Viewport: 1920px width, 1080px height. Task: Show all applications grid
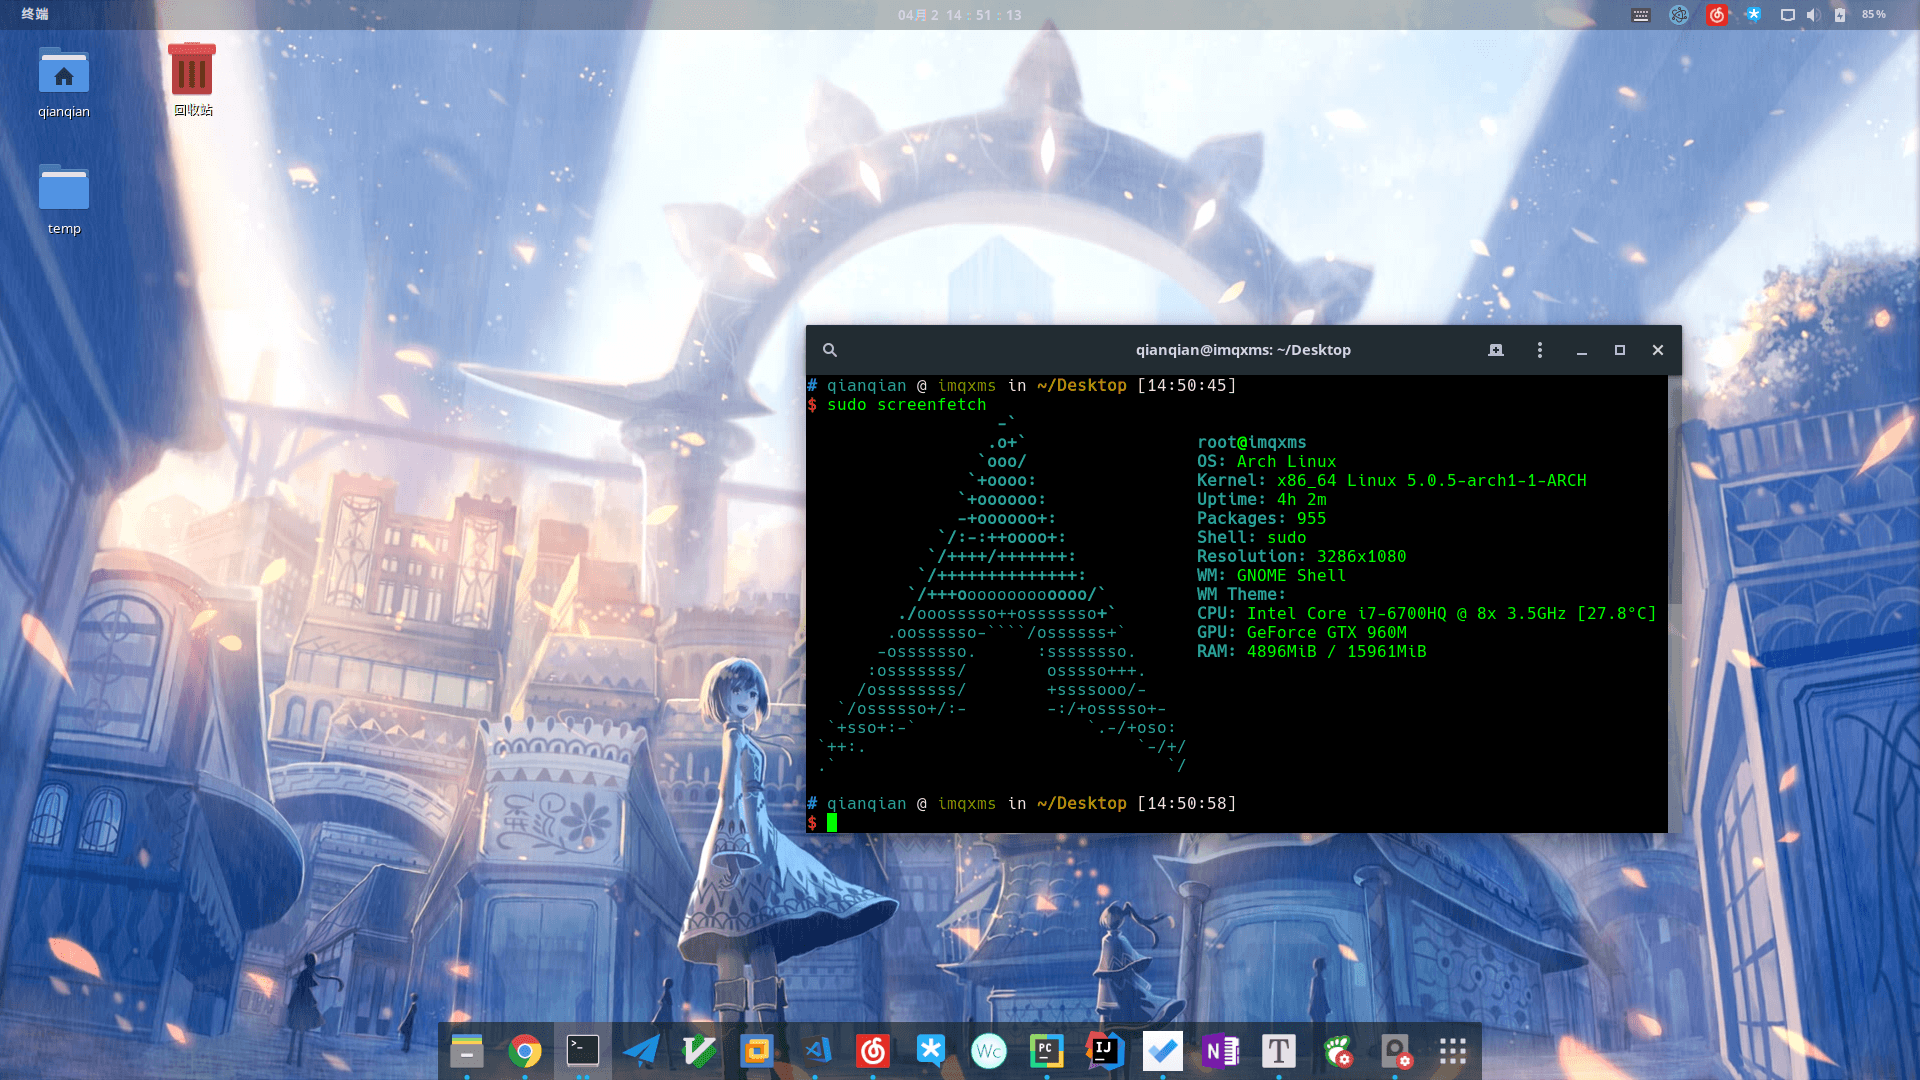click(1453, 1051)
